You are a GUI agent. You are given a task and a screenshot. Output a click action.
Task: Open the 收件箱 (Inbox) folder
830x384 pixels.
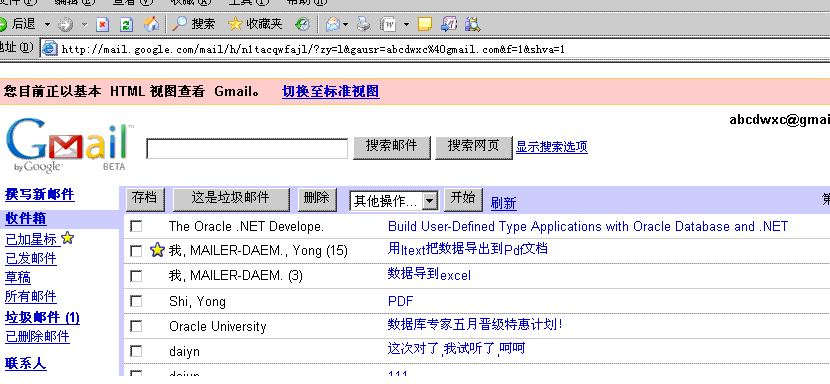point(25,219)
